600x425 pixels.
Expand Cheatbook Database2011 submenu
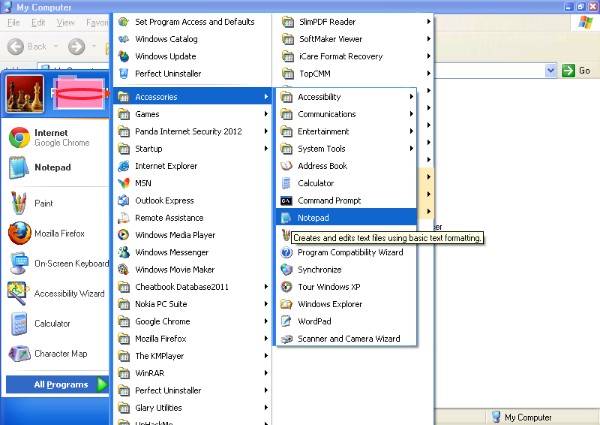(266, 287)
